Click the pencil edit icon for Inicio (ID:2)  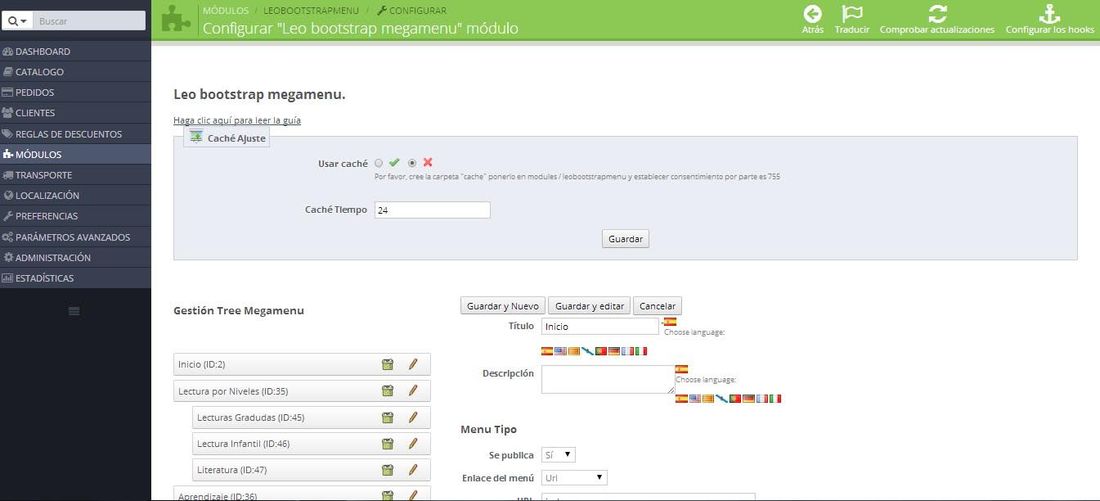(x=413, y=364)
